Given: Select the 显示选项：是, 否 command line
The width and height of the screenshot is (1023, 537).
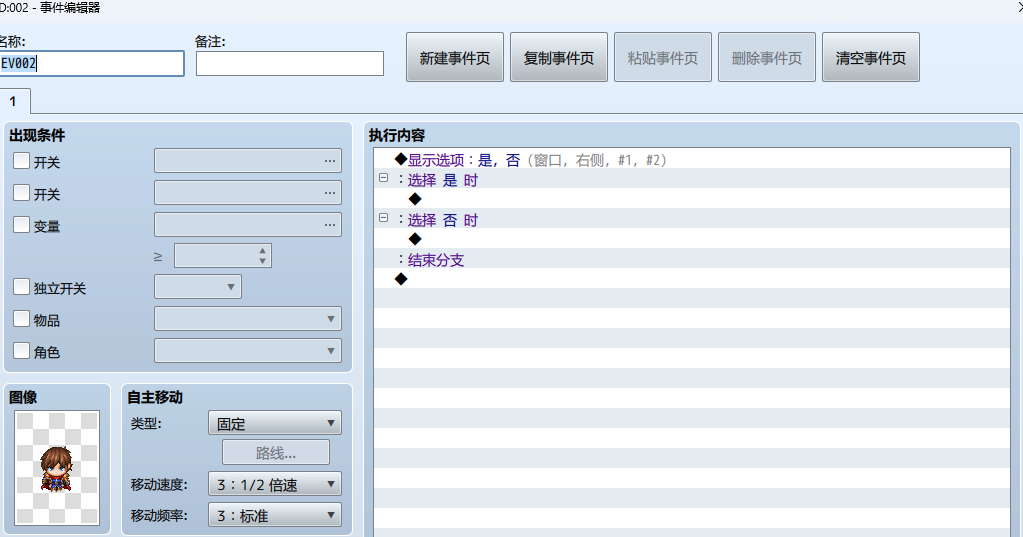Looking at the screenshot, I should pyautogui.click(x=692, y=160).
